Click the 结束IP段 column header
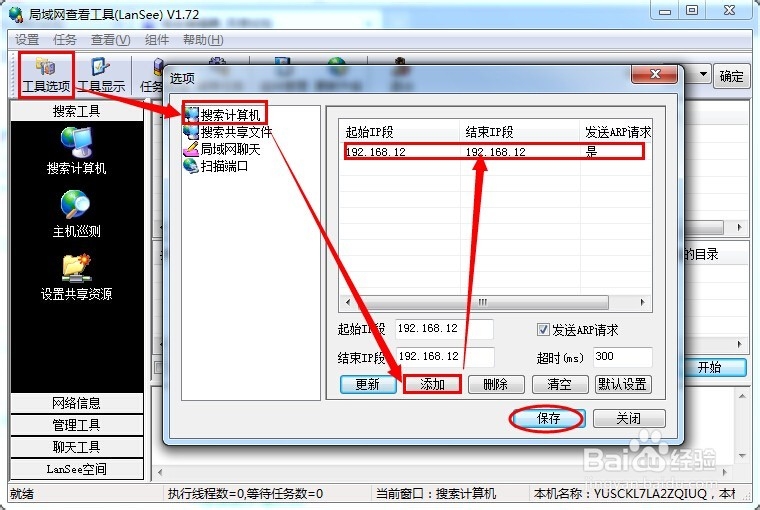The image size is (760, 510). click(x=520, y=131)
